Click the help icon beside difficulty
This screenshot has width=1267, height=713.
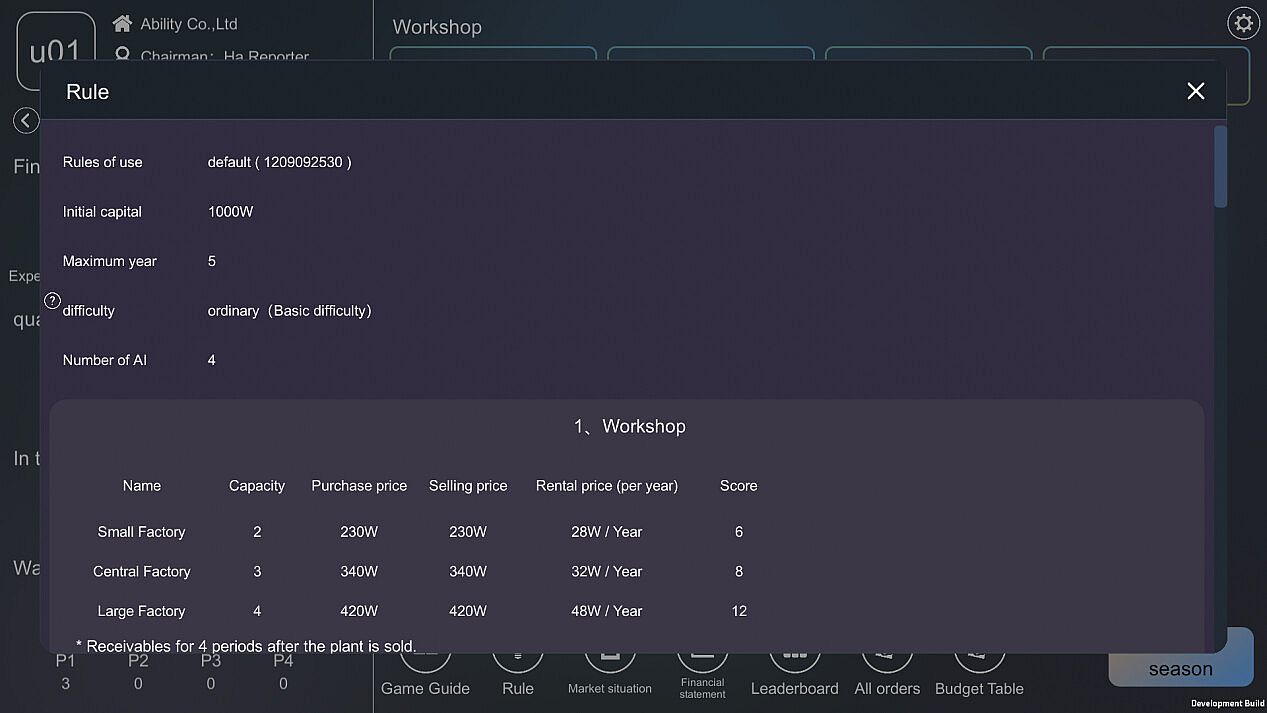tap(53, 300)
